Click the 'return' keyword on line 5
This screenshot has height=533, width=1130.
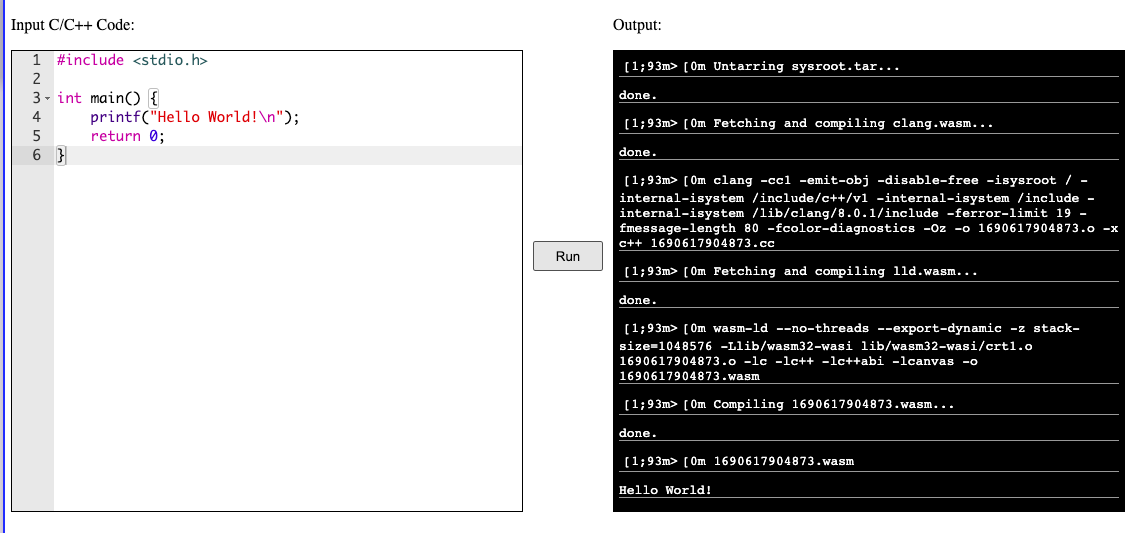pos(115,135)
